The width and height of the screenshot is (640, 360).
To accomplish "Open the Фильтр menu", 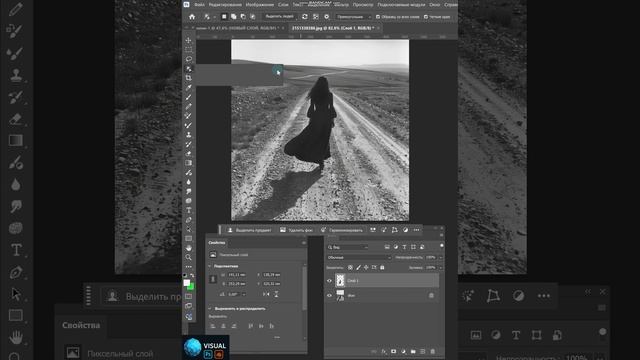I will coord(341,4).
